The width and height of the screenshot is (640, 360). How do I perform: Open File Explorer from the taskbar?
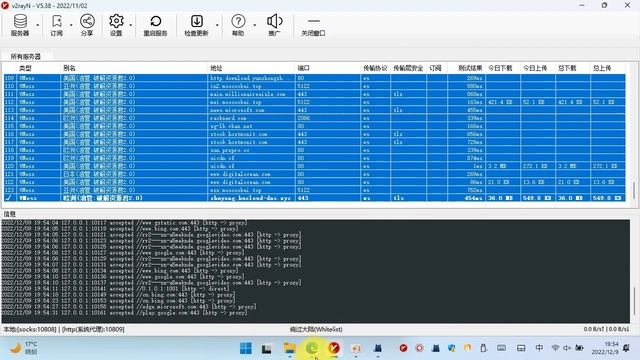point(289,348)
